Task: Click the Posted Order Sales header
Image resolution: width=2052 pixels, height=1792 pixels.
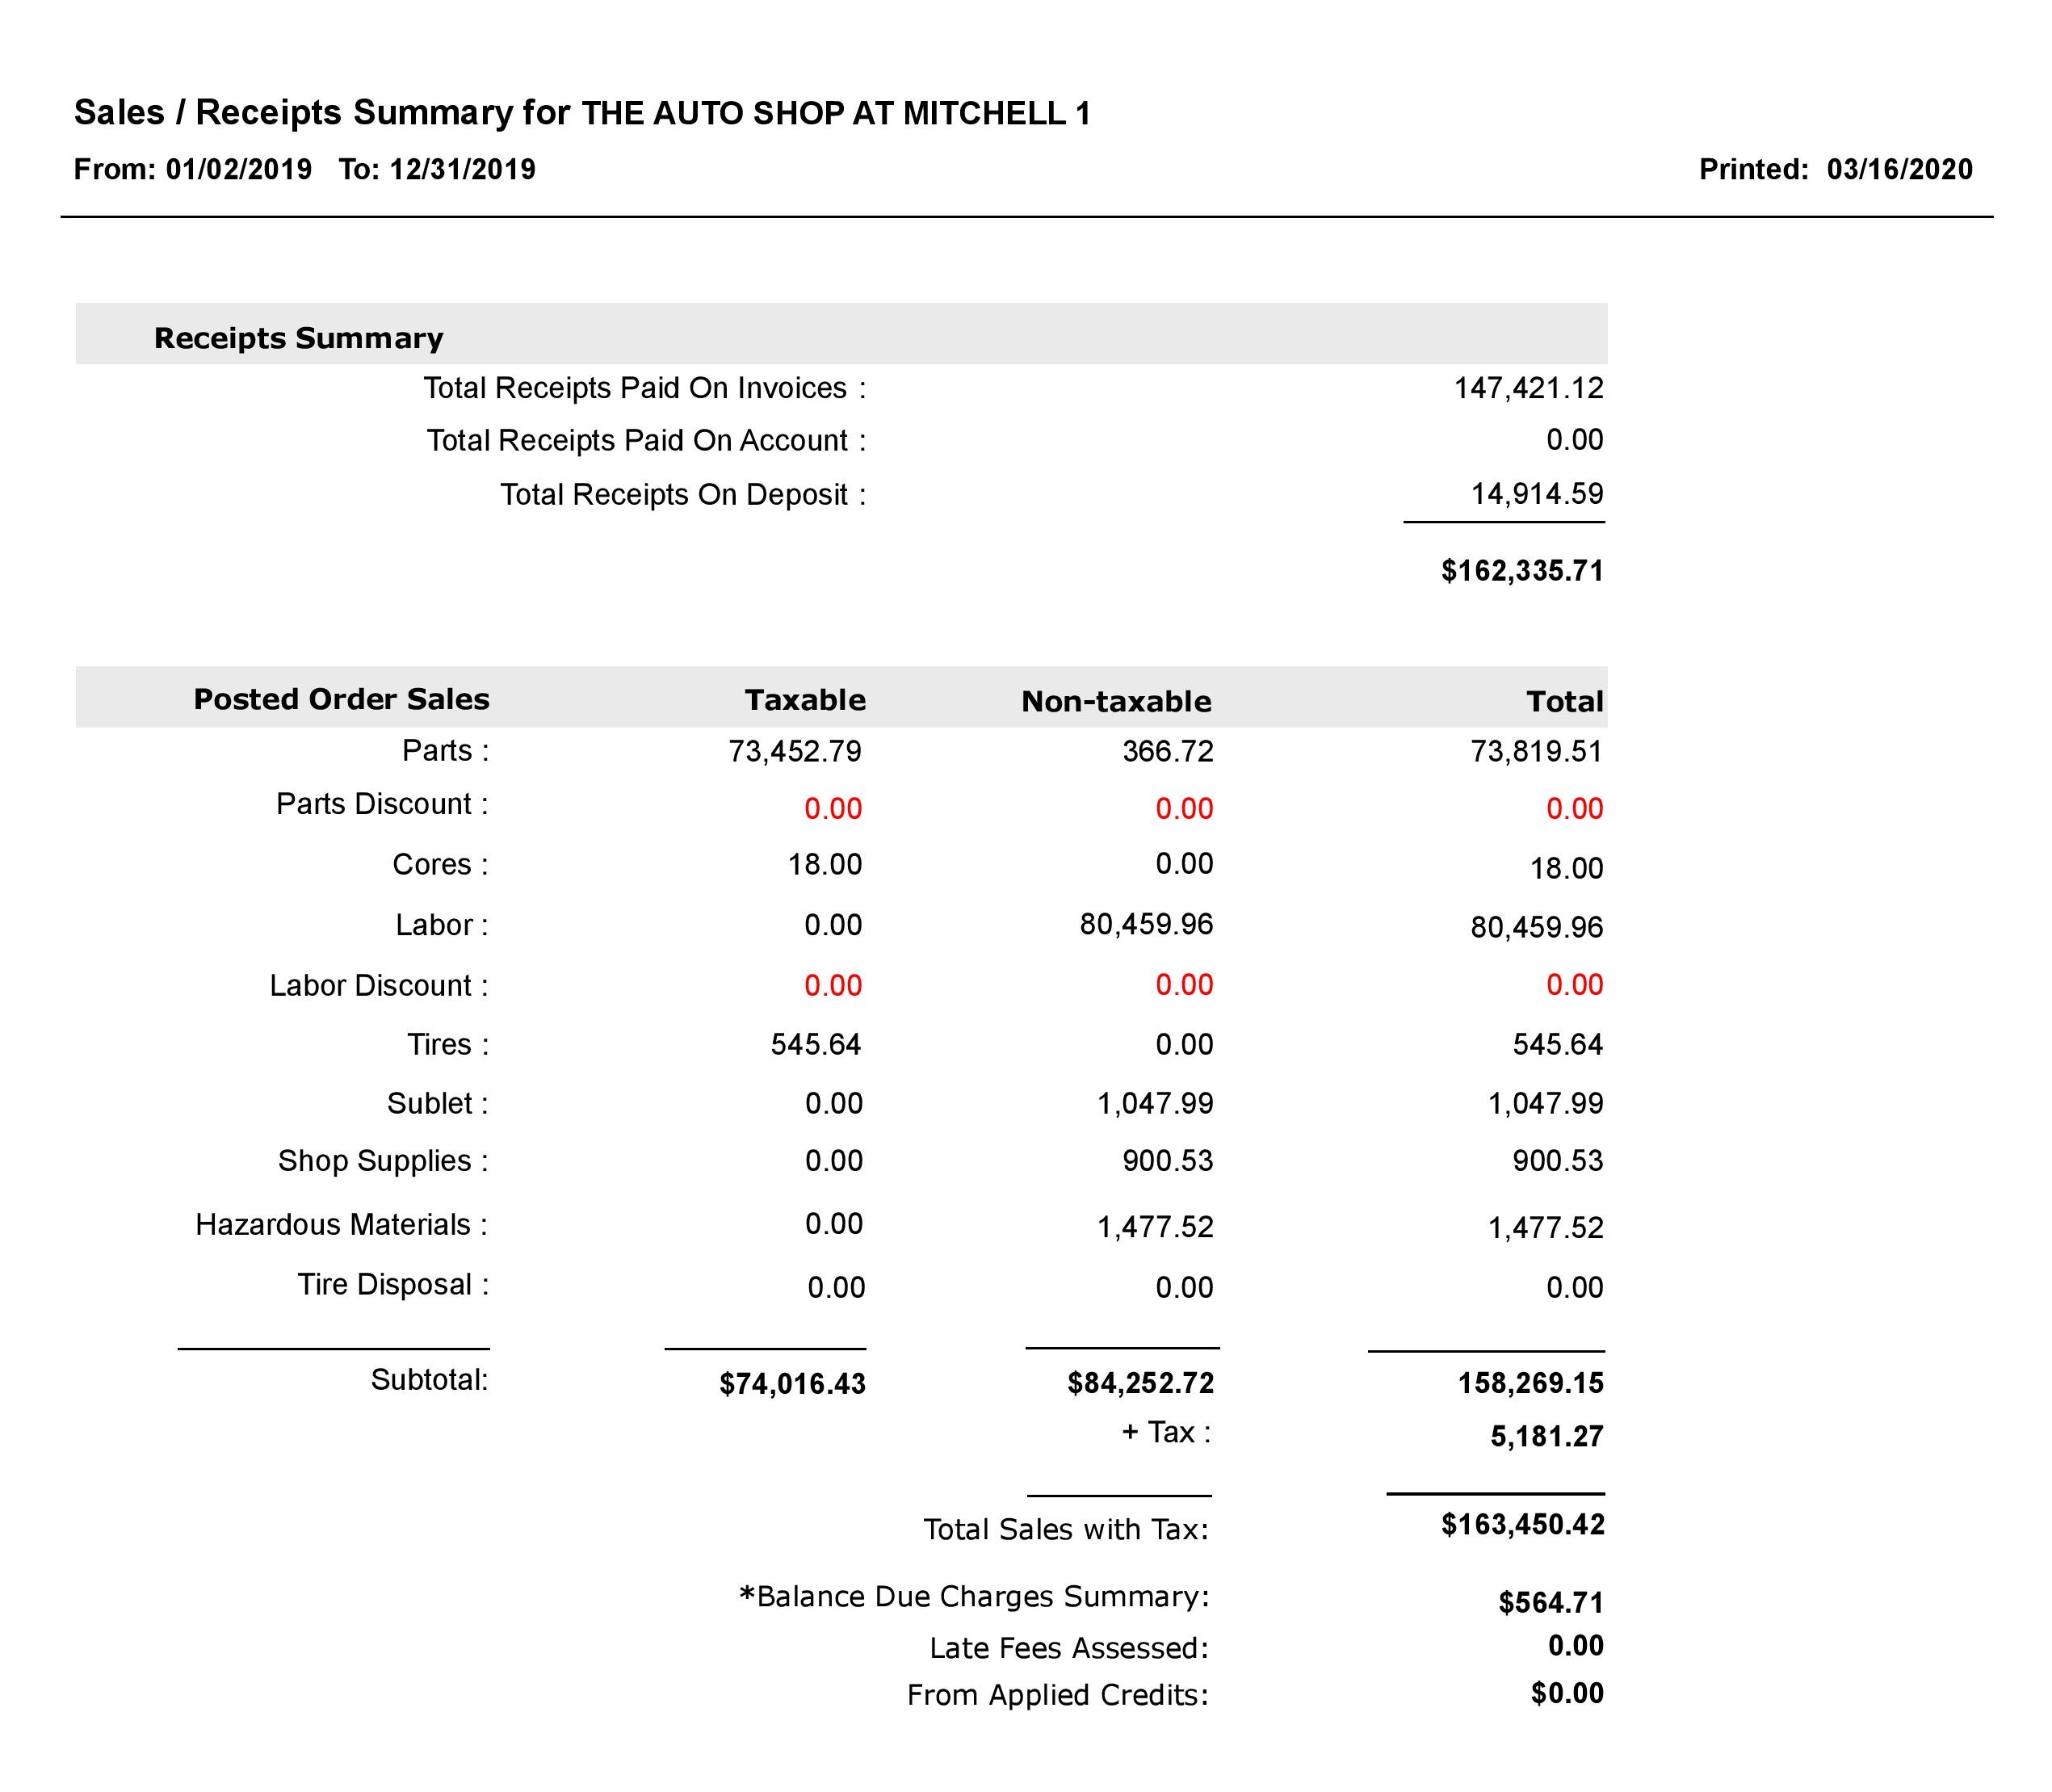Action: pos(341,699)
